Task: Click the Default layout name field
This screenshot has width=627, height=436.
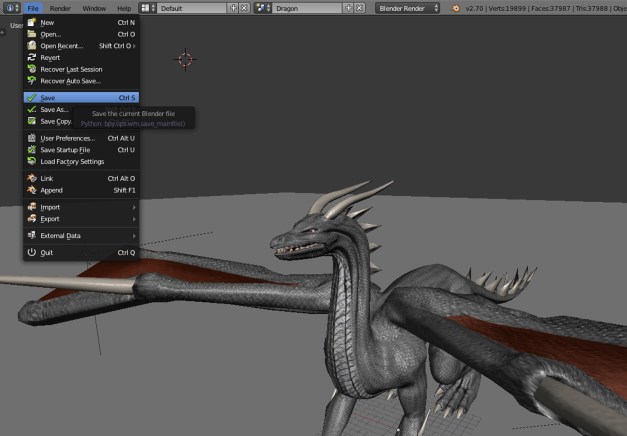Action: click(x=190, y=7)
